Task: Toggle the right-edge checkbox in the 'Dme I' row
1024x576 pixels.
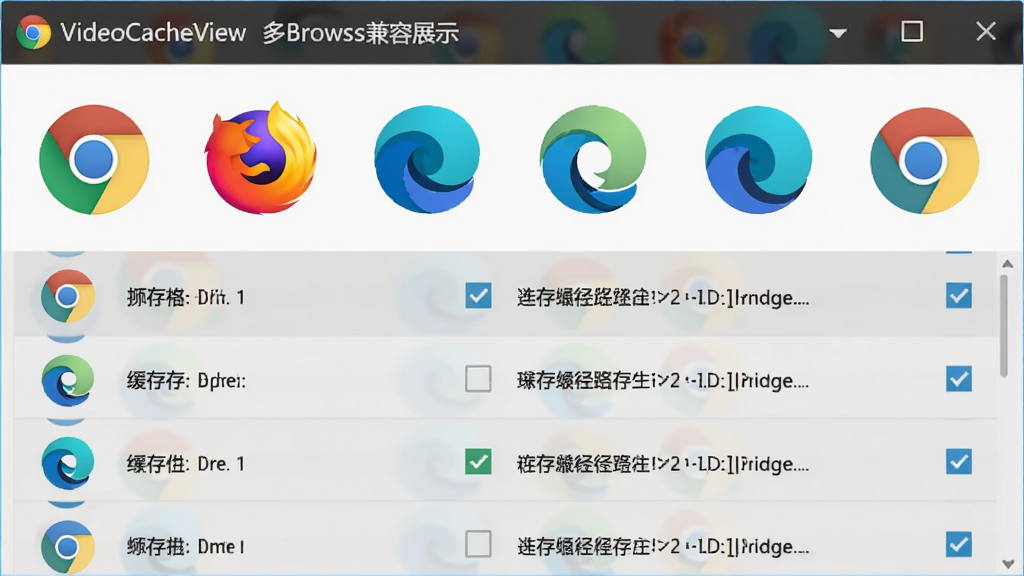Action: click(959, 544)
